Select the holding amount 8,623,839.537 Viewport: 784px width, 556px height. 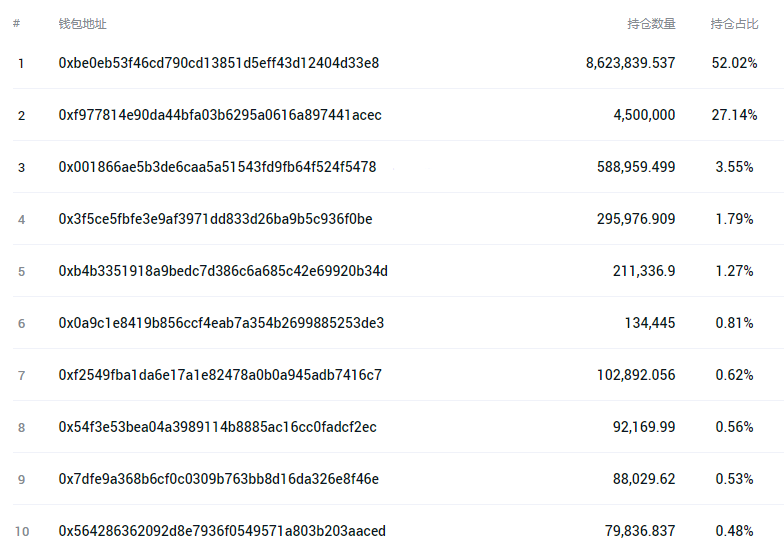(x=630, y=63)
